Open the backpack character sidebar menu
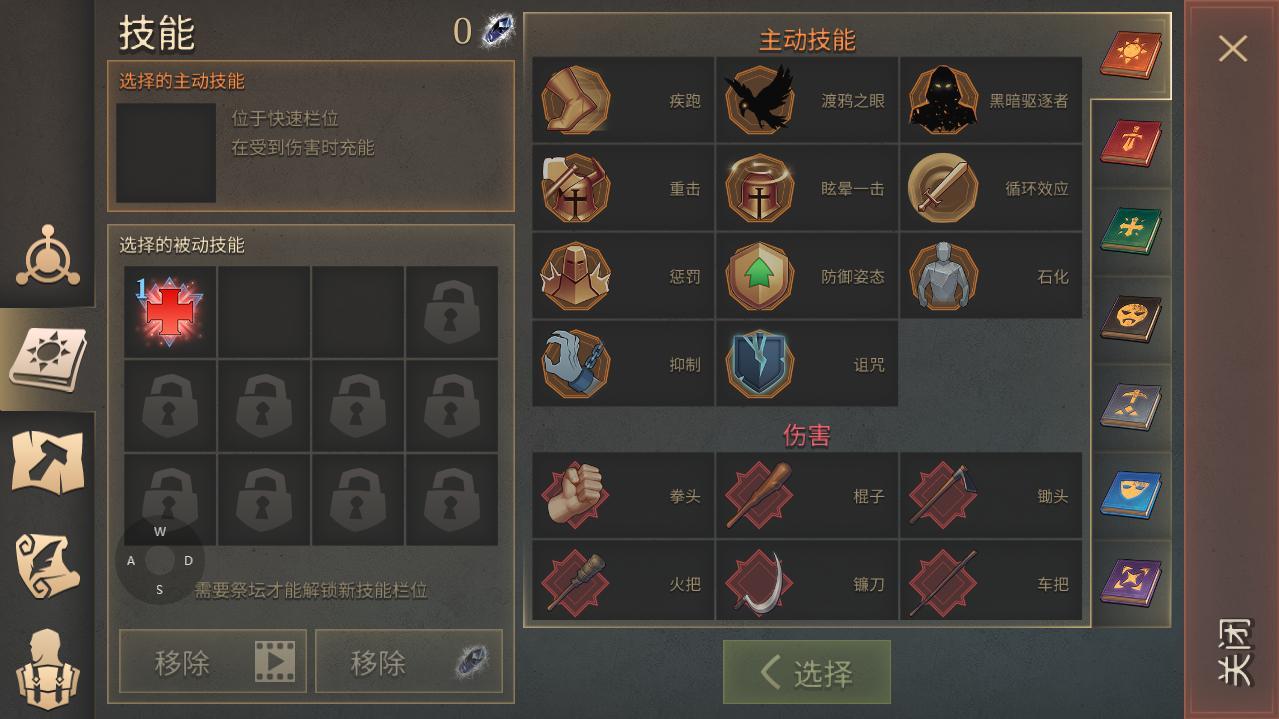1279x719 pixels. pos(47,669)
